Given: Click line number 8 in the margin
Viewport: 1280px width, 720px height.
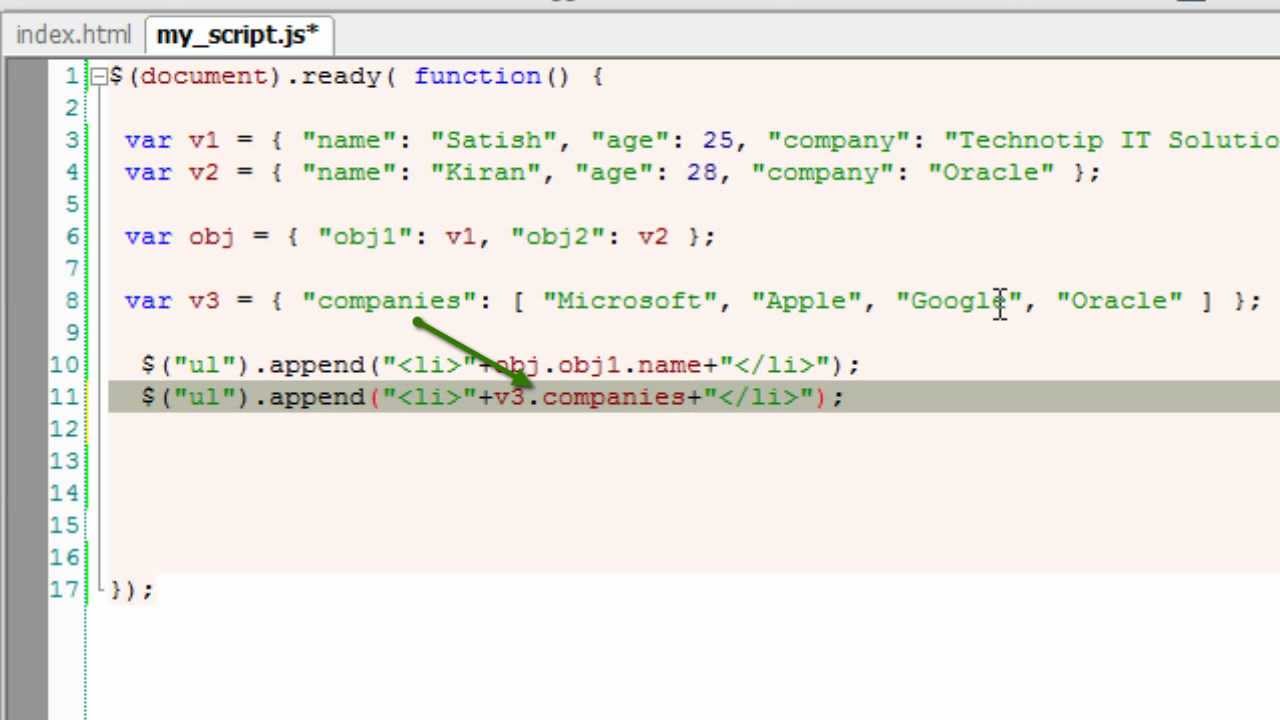Looking at the screenshot, I should tap(72, 300).
